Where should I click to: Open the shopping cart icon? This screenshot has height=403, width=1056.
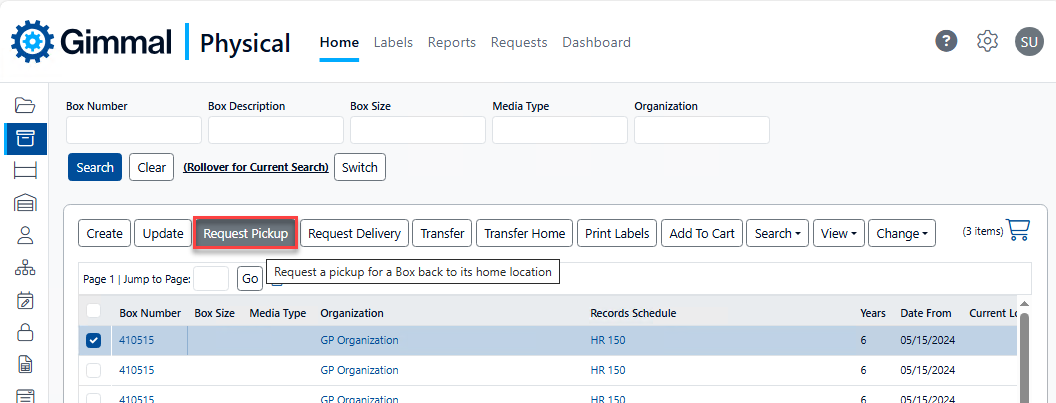tap(1018, 230)
